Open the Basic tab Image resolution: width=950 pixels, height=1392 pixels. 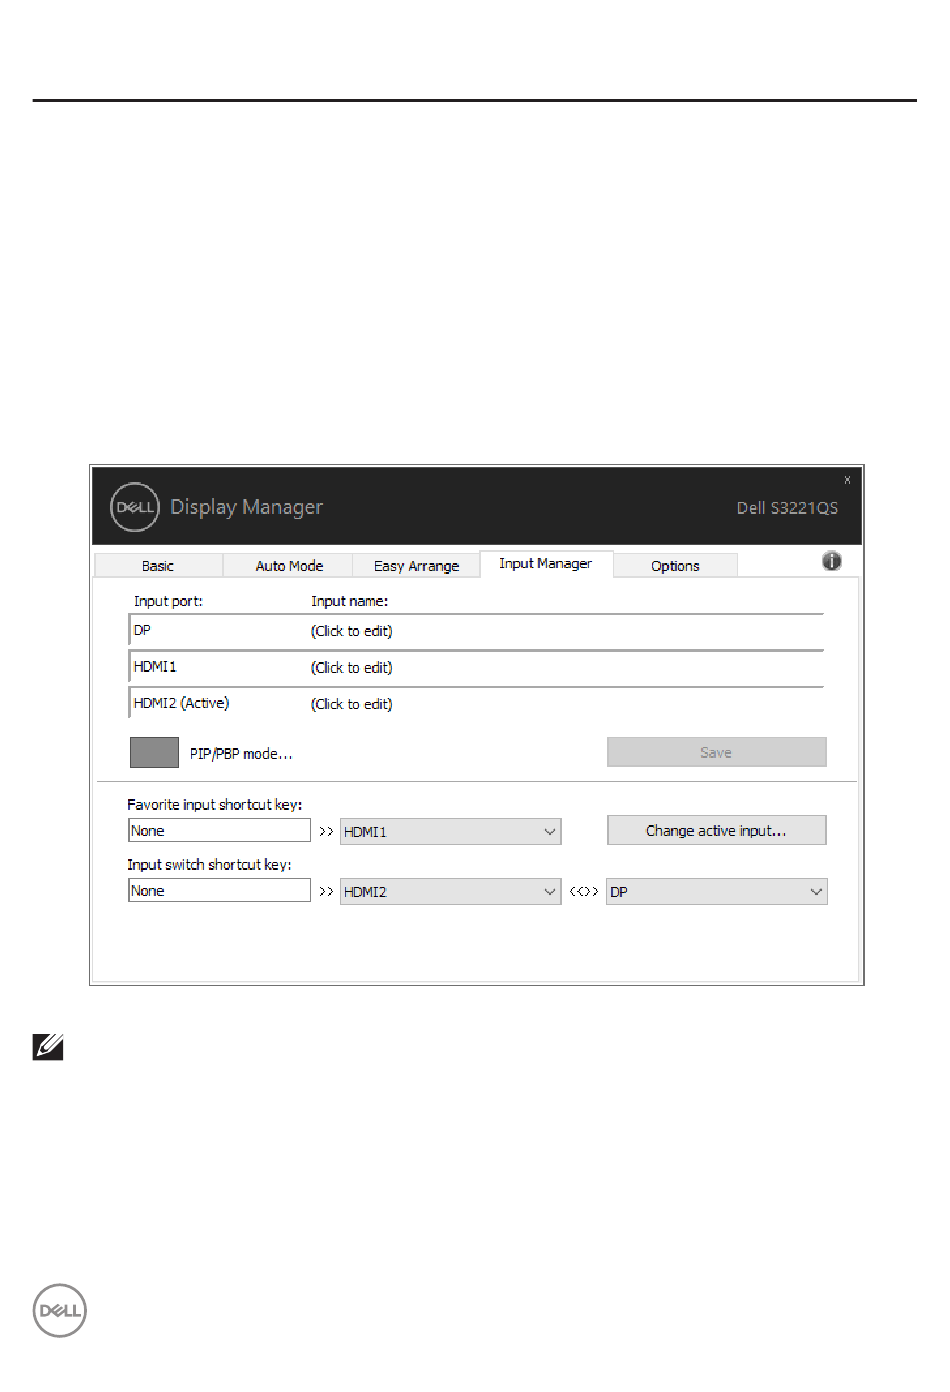tap(158, 566)
